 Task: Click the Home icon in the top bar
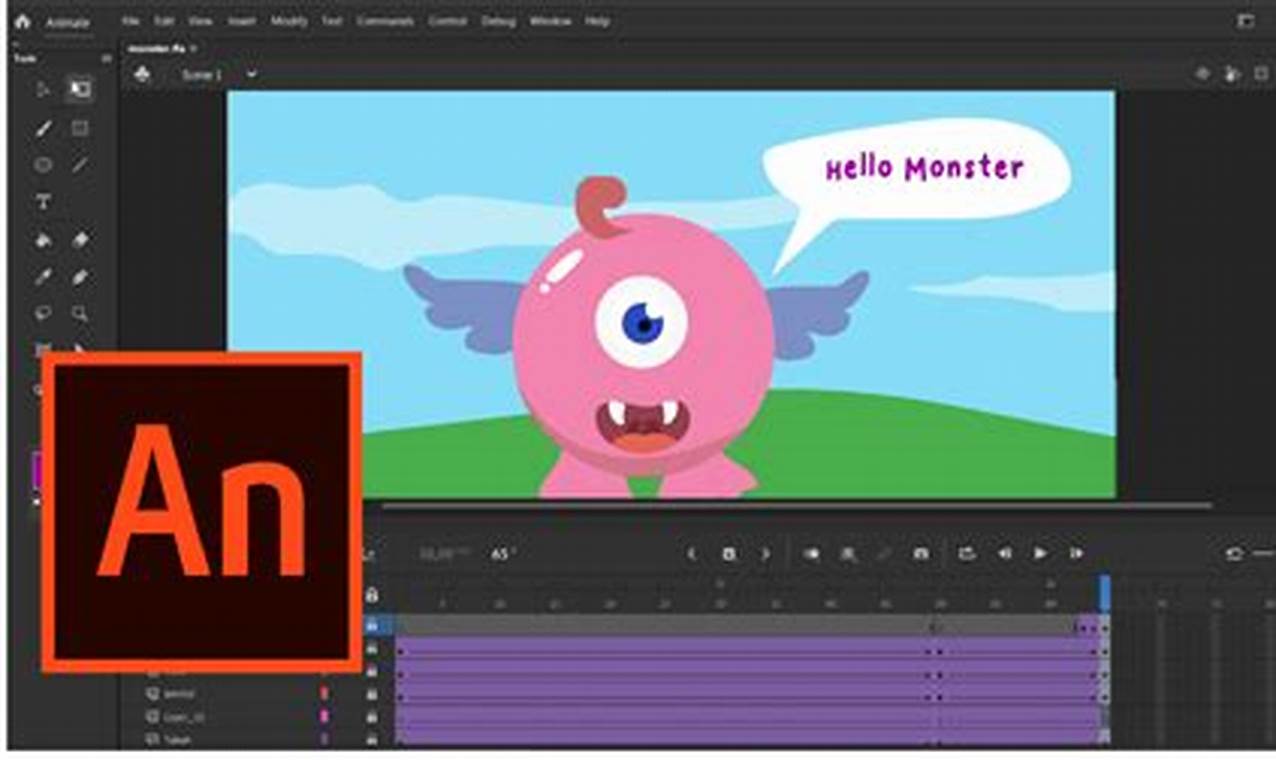click(22, 21)
